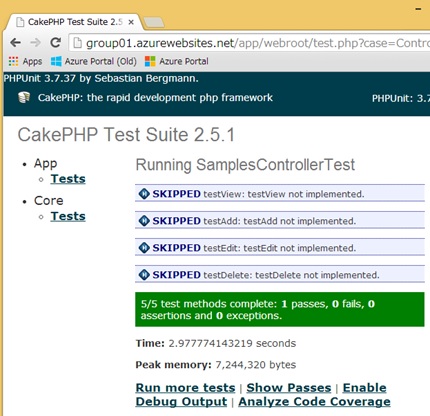Screen dimensions: 430x416
Task: Click the SKIPPED testEdit result row
Action: [280, 248]
